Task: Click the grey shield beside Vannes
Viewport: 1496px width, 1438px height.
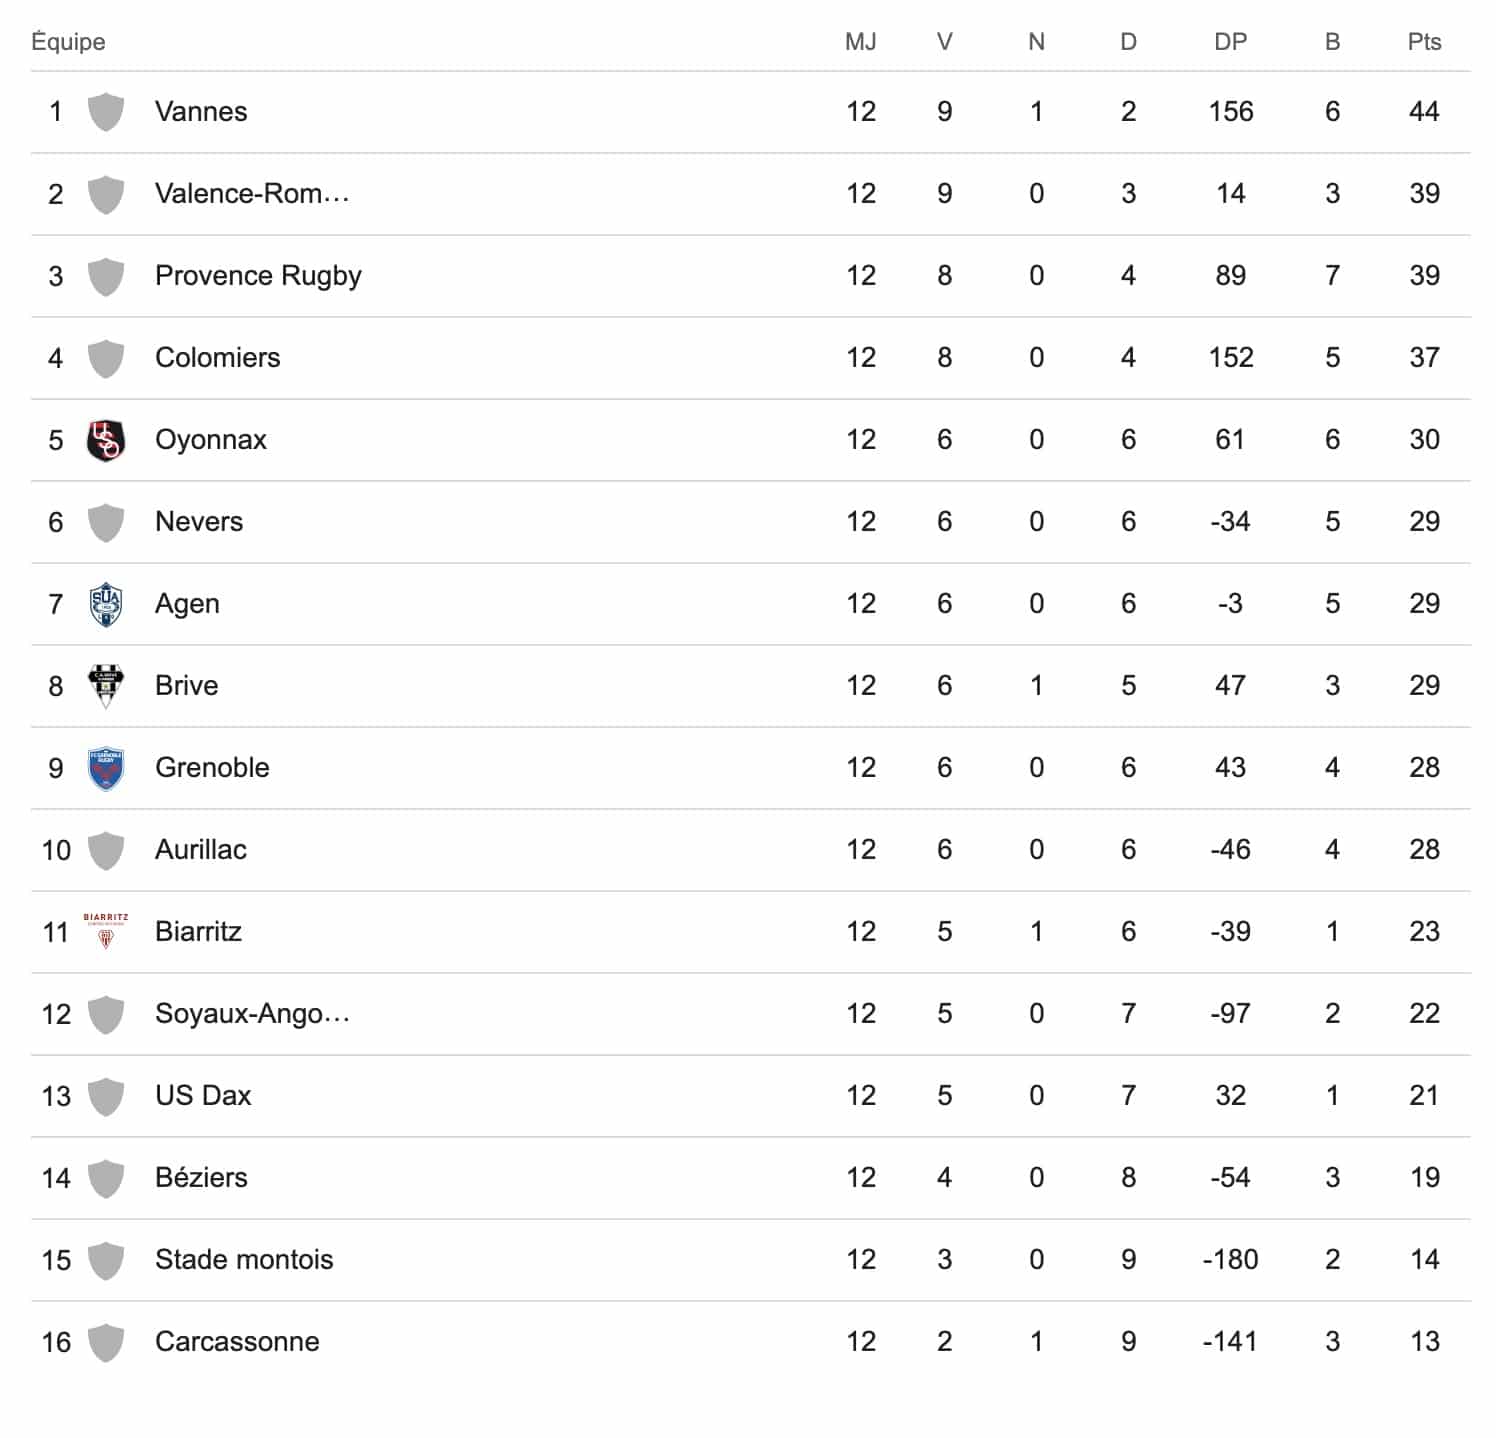Action: click(105, 112)
